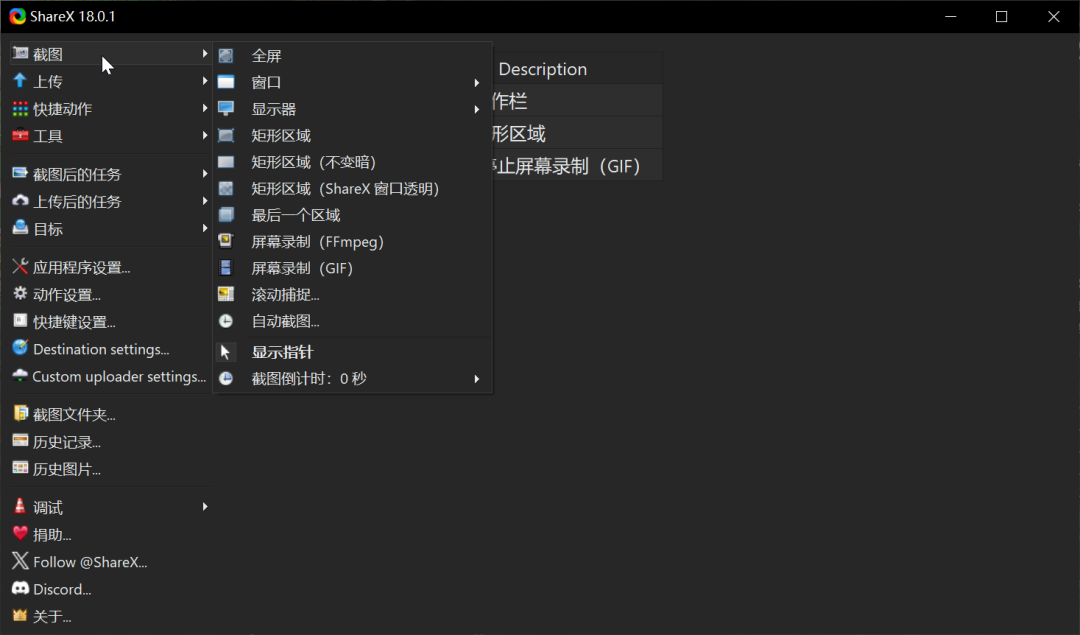Viewport: 1080px width, 635px height.
Task: Maximize the ShareX window
Action: coord(1001,17)
